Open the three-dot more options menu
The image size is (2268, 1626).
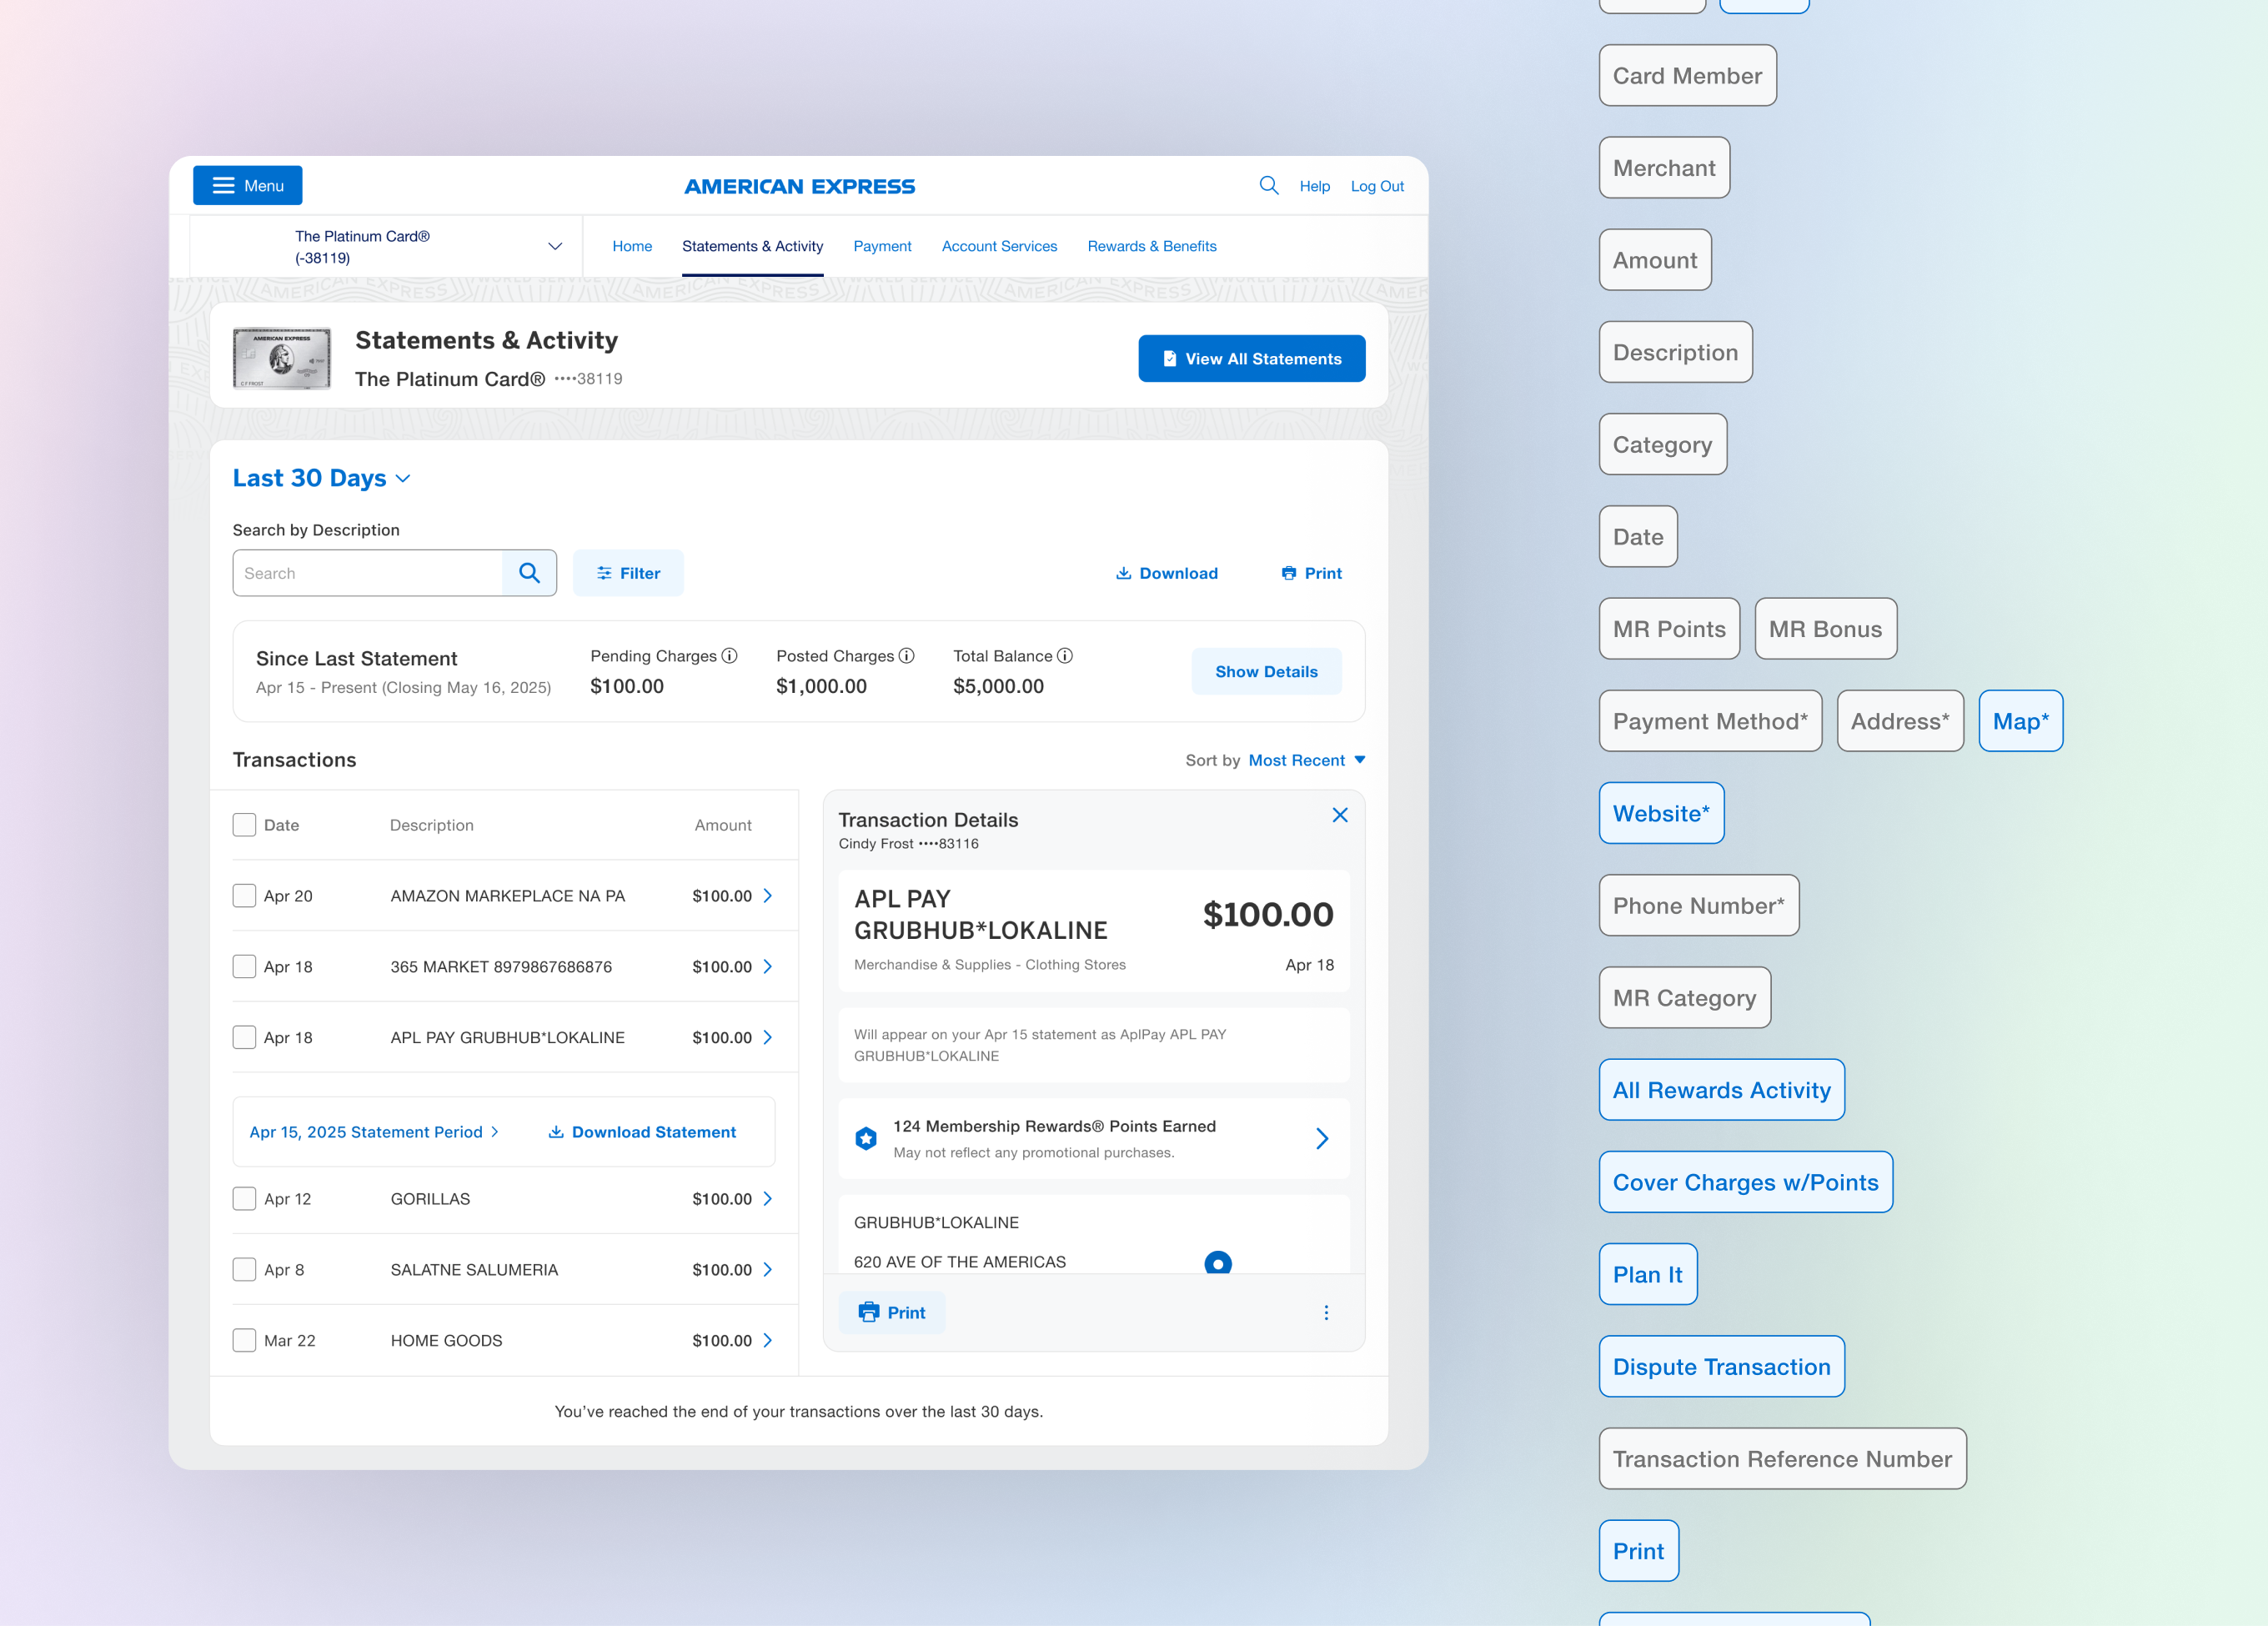(x=1326, y=1312)
